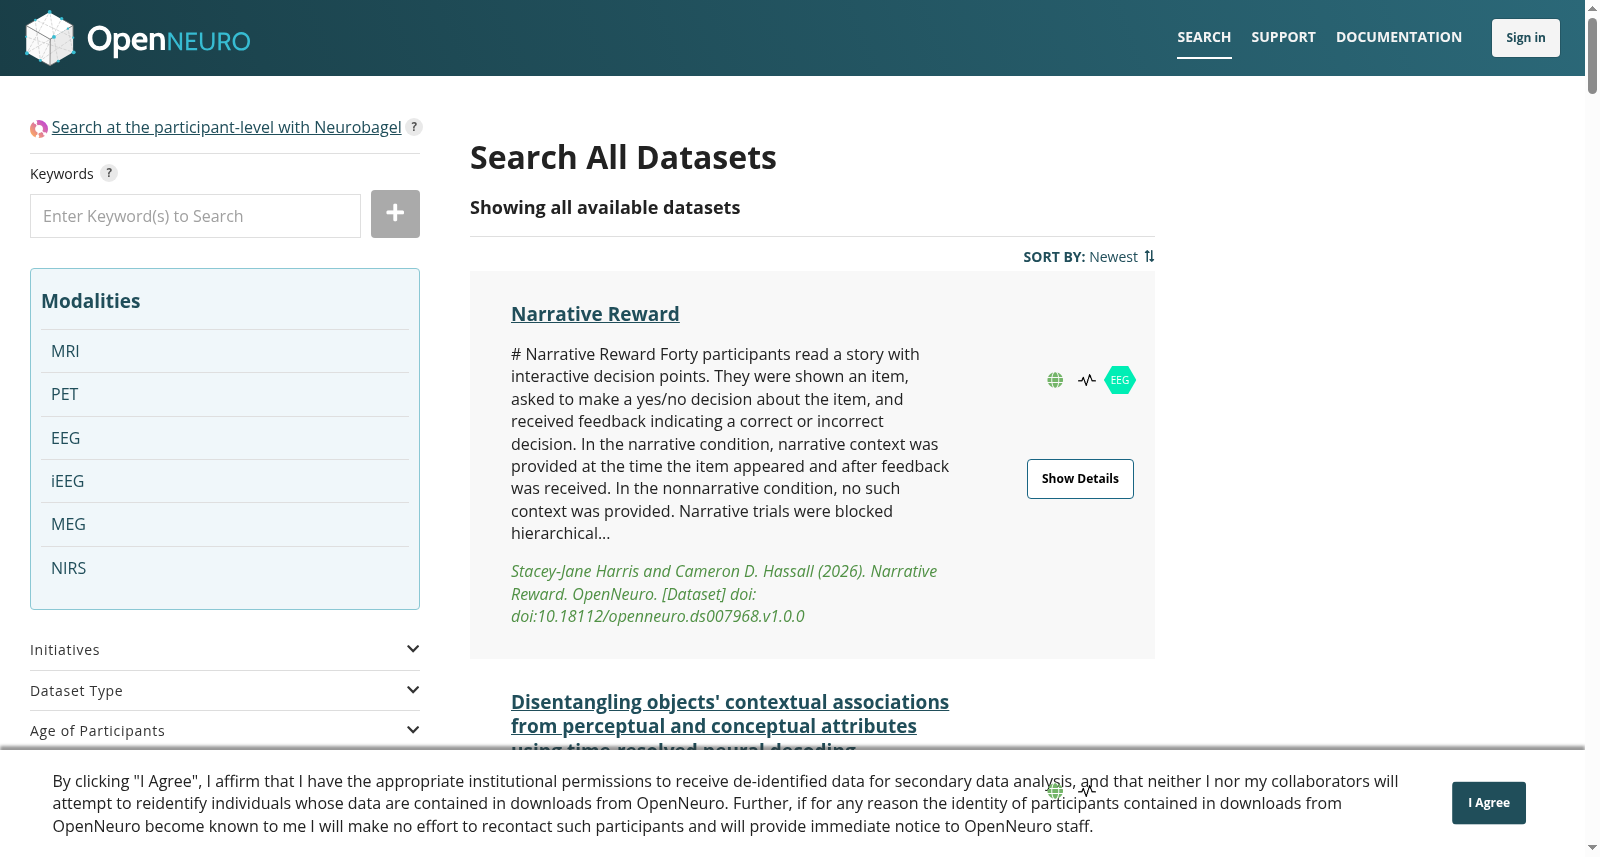Click the activity pulse icon on Narrative Reward
This screenshot has width=1600, height=857.
tap(1087, 380)
